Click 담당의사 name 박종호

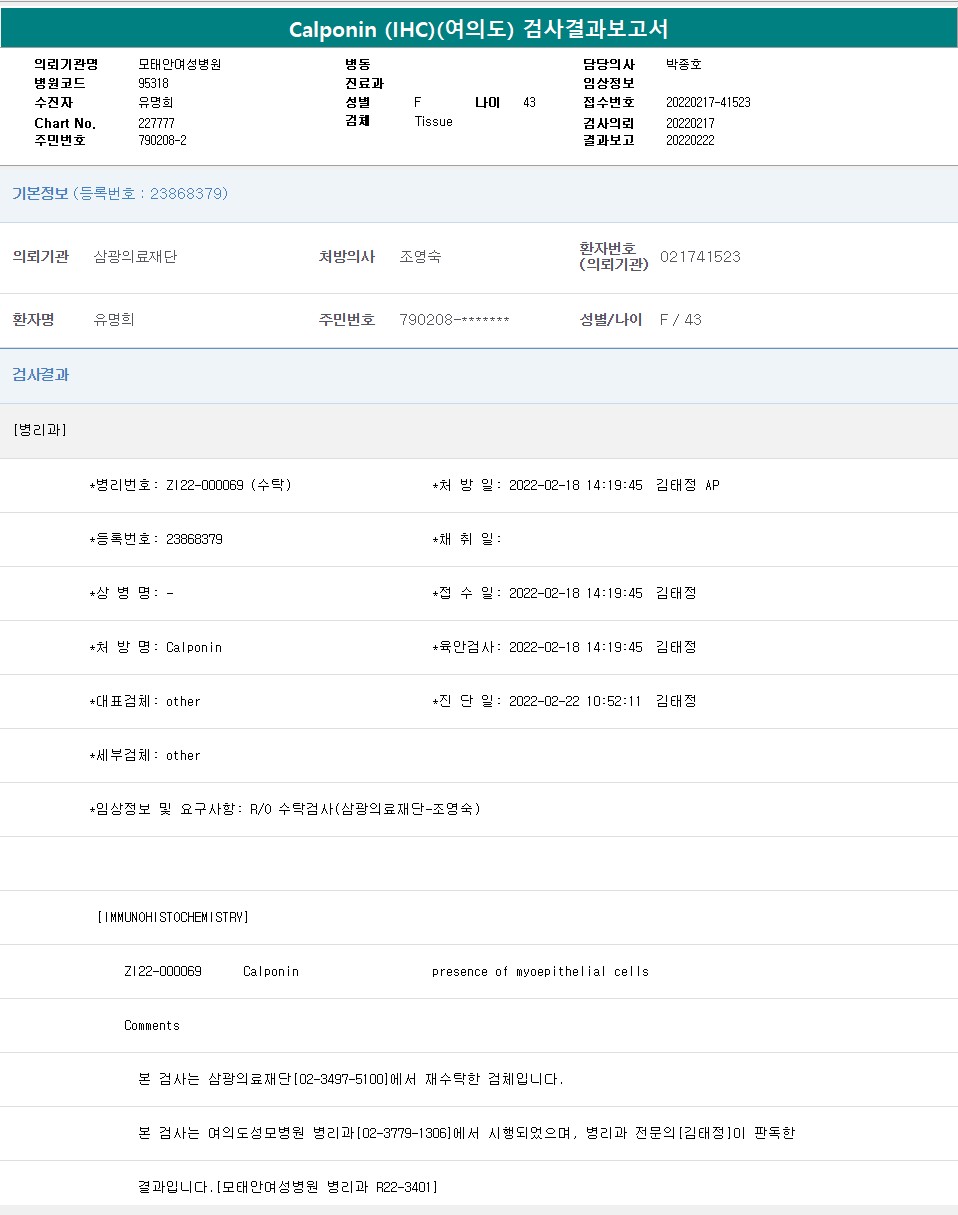[684, 64]
